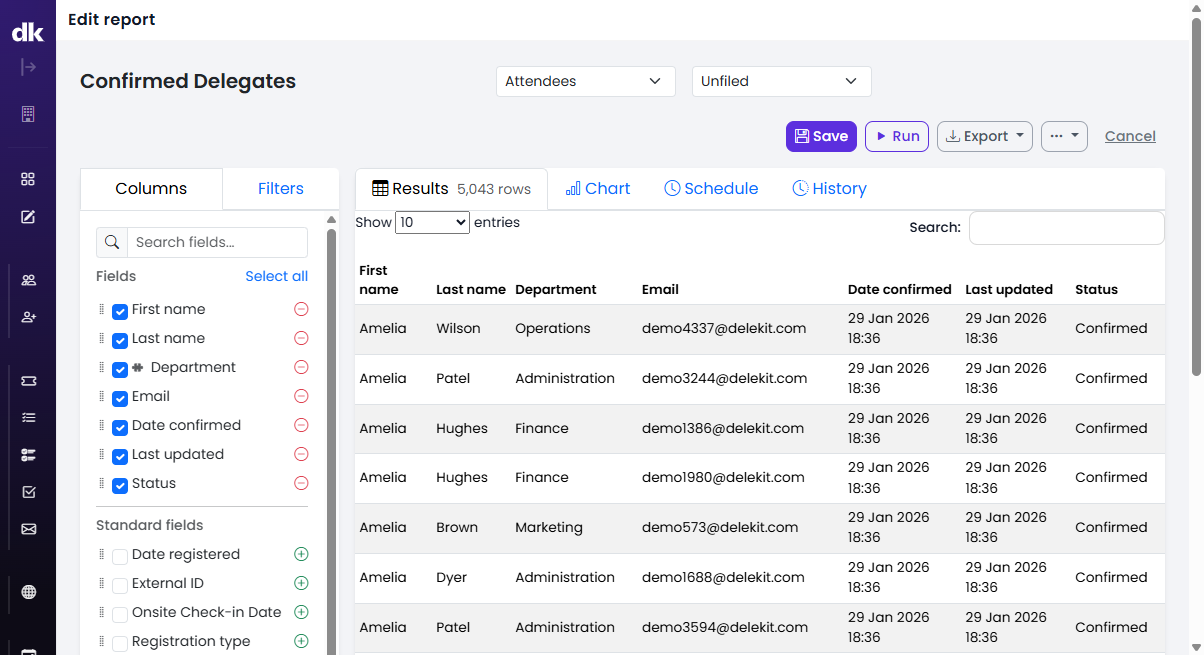Click the Confirmed Delegates report title
Screen dimensions: 1204x655
188,81
